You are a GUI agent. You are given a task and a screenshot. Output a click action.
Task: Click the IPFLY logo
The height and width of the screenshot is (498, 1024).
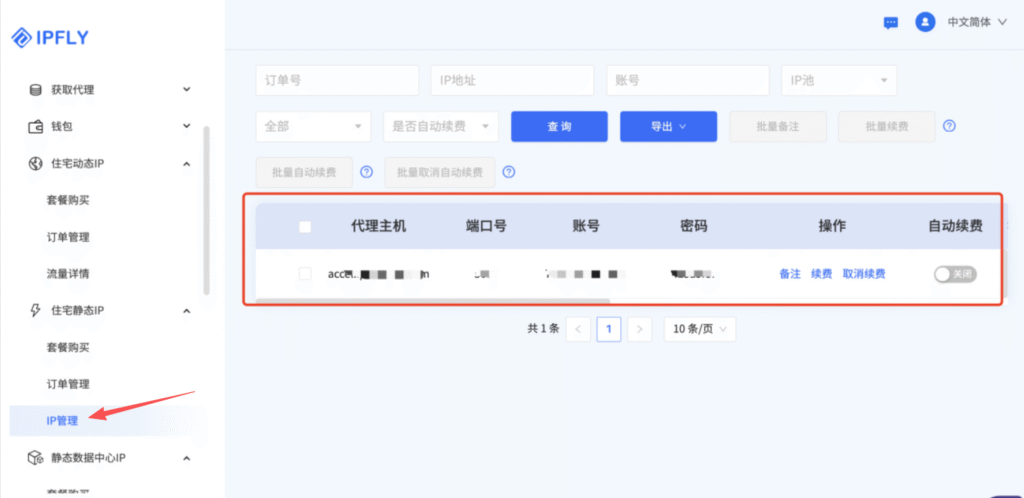click(x=50, y=38)
